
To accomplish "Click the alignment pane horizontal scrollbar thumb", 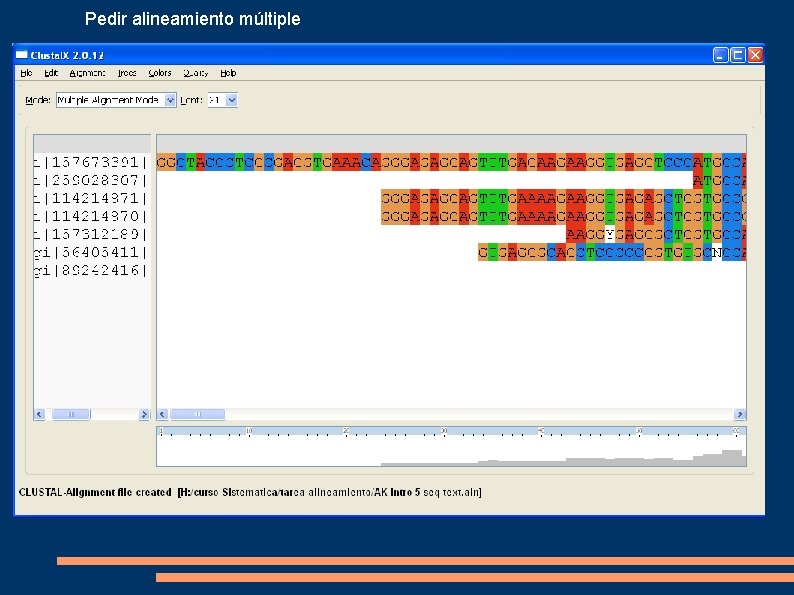I will [x=197, y=414].
